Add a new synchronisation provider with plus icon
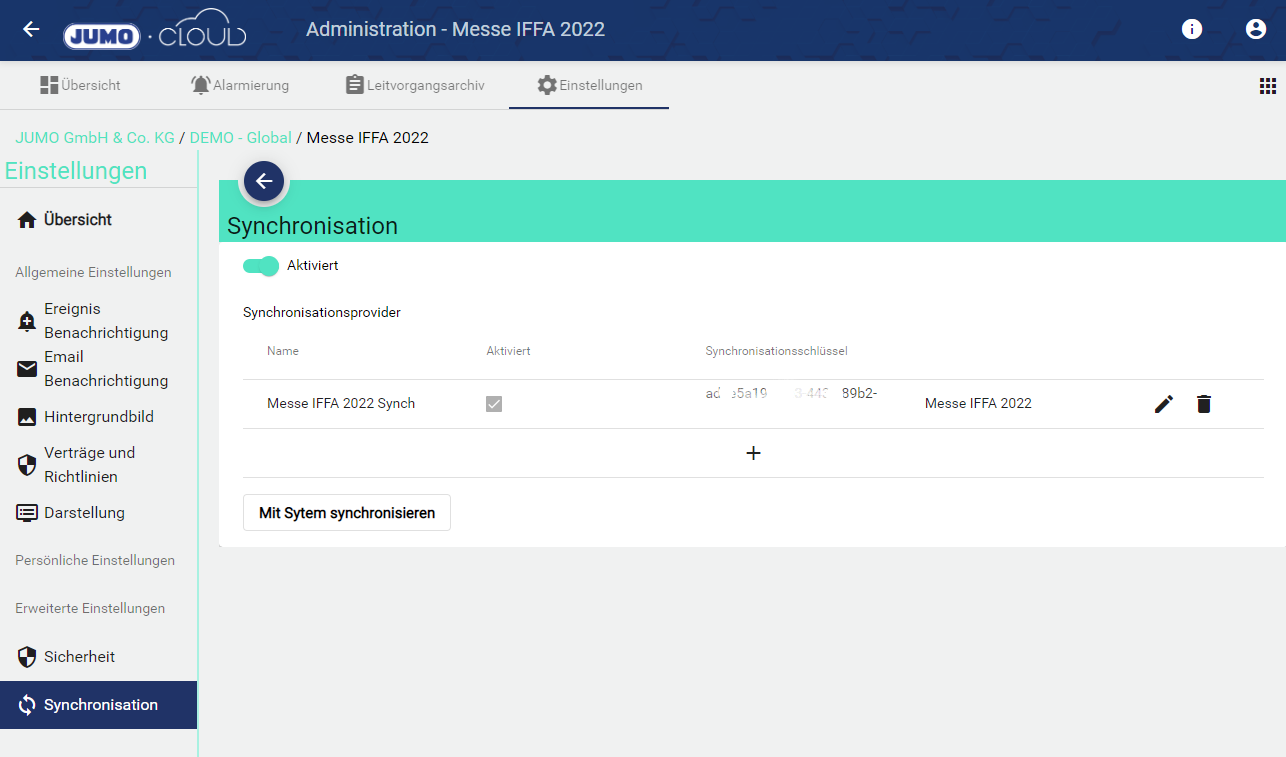The width and height of the screenshot is (1286, 757). 753,453
